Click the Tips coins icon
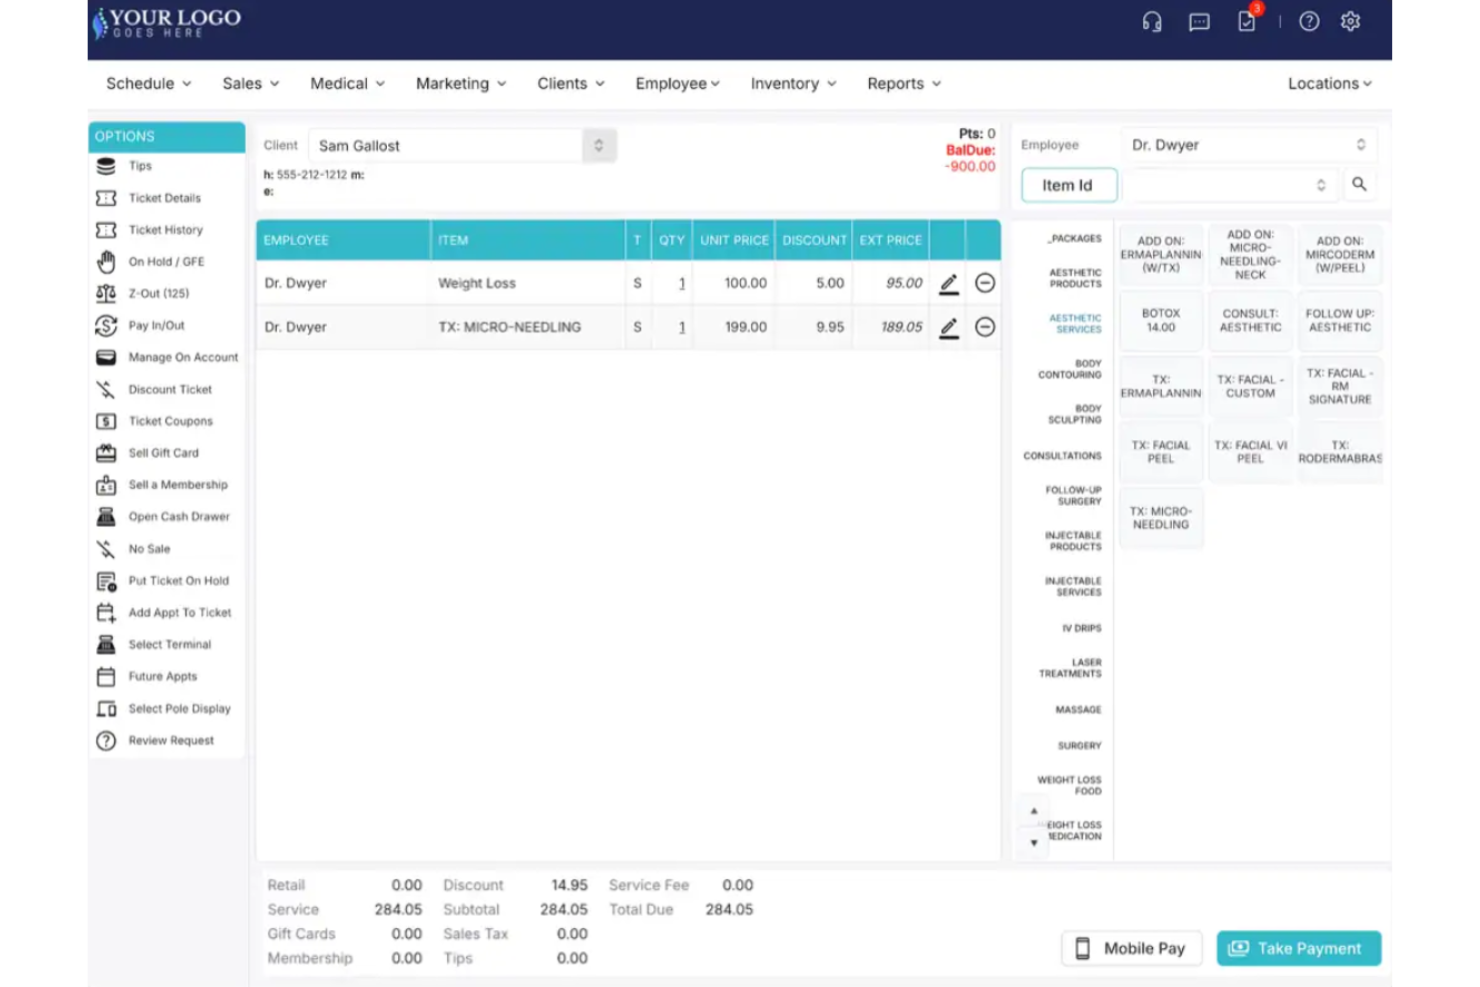1480x987 pixels. tap(106, 166)
